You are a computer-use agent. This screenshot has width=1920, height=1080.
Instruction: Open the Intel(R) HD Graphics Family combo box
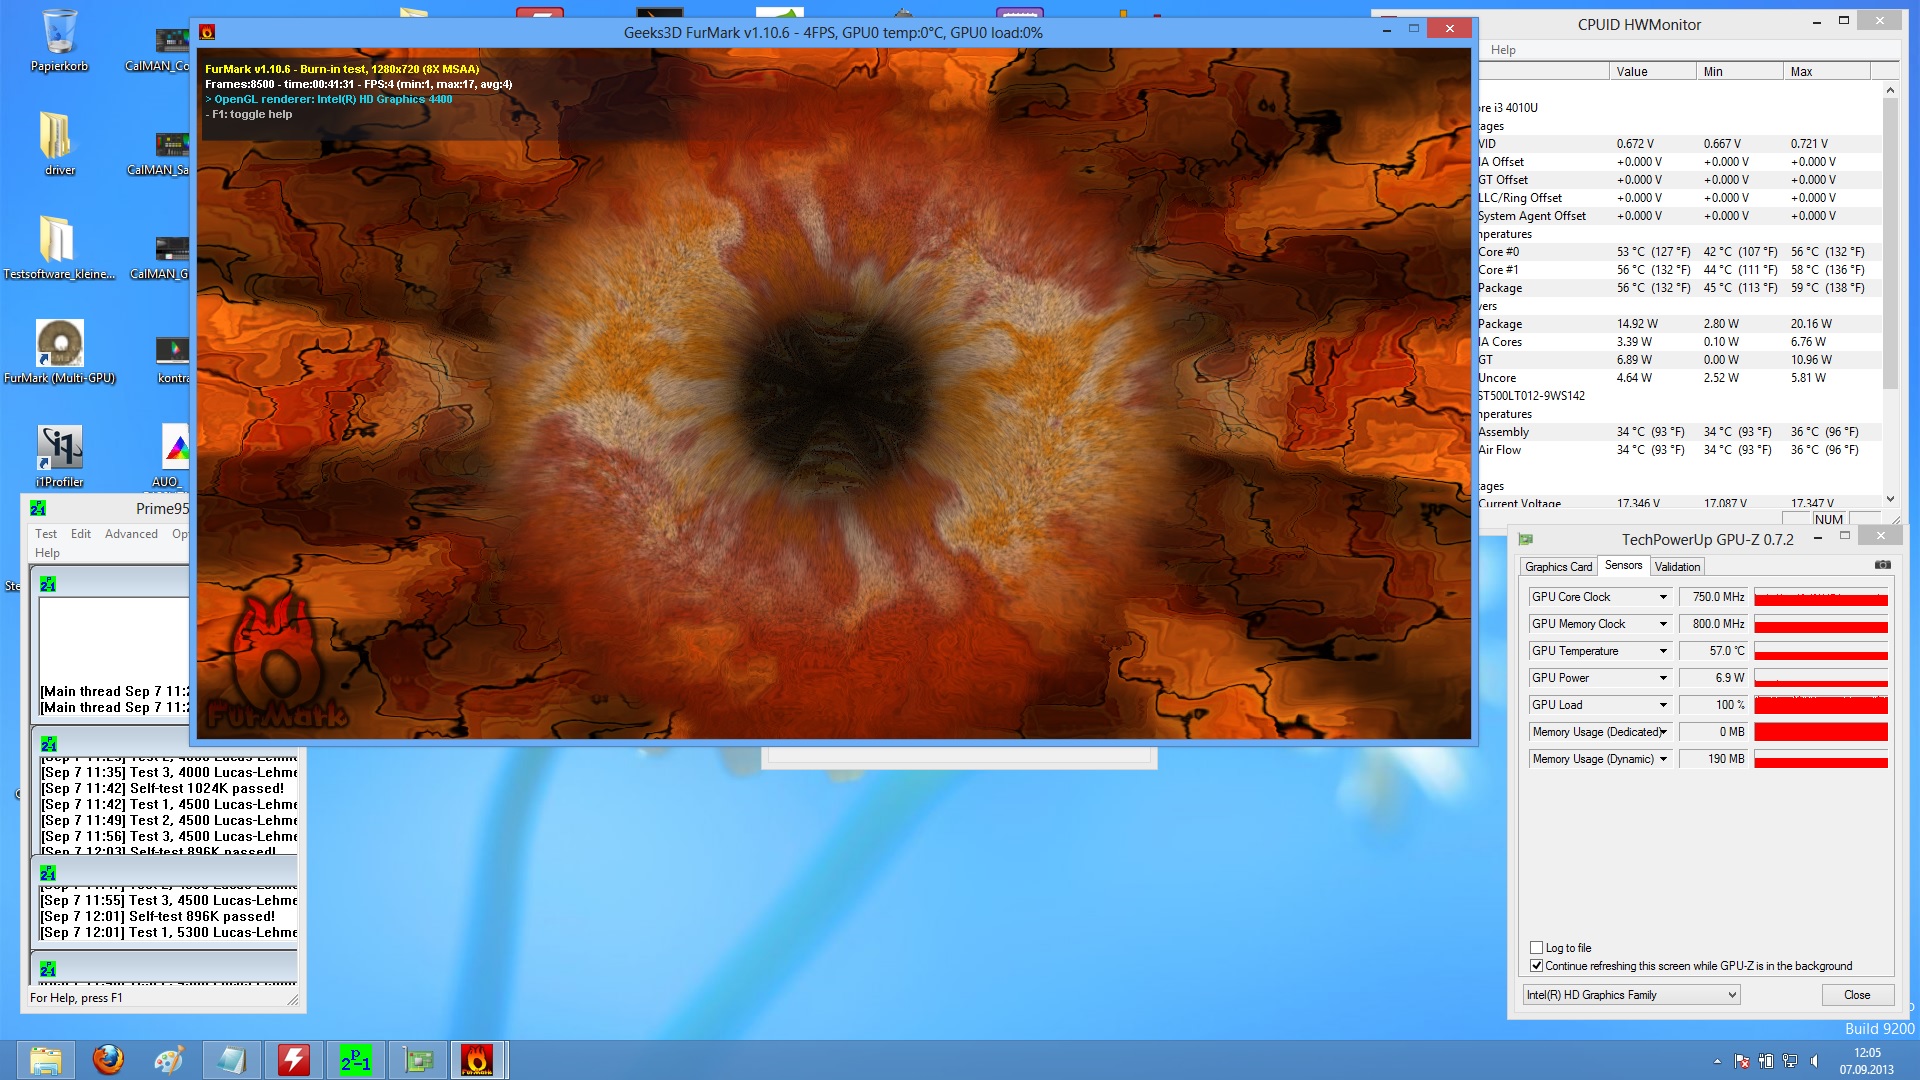1631,995
